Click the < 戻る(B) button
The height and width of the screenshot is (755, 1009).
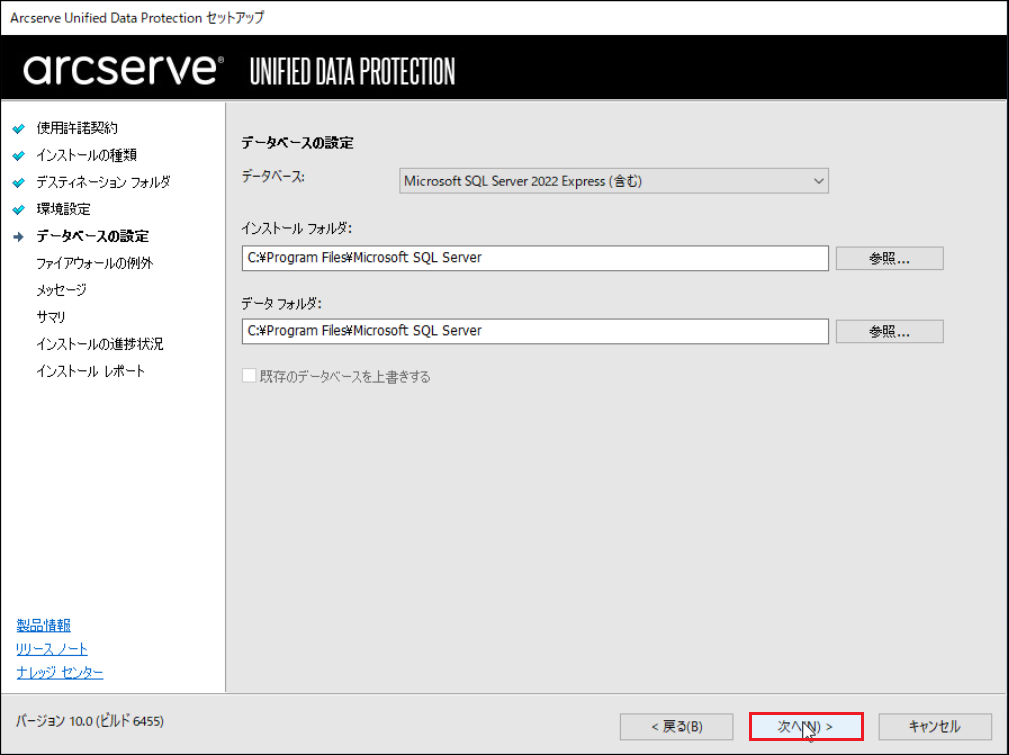click(x=676, y=727)
